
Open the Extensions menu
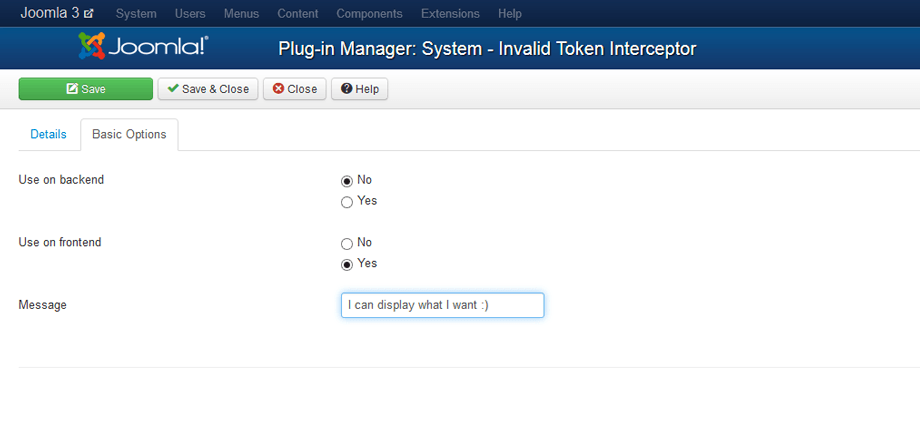point(450,14)
